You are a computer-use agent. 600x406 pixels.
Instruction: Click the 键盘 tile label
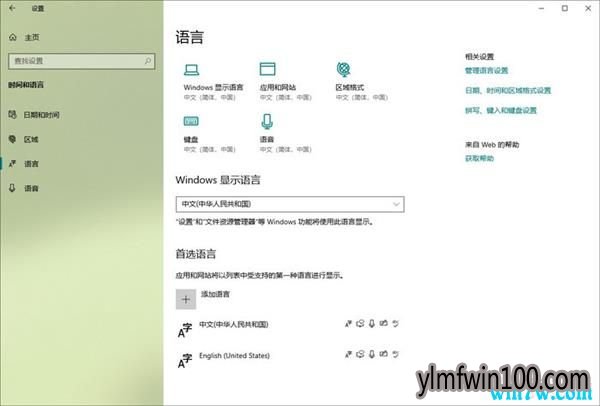click(x=191, y=139)
